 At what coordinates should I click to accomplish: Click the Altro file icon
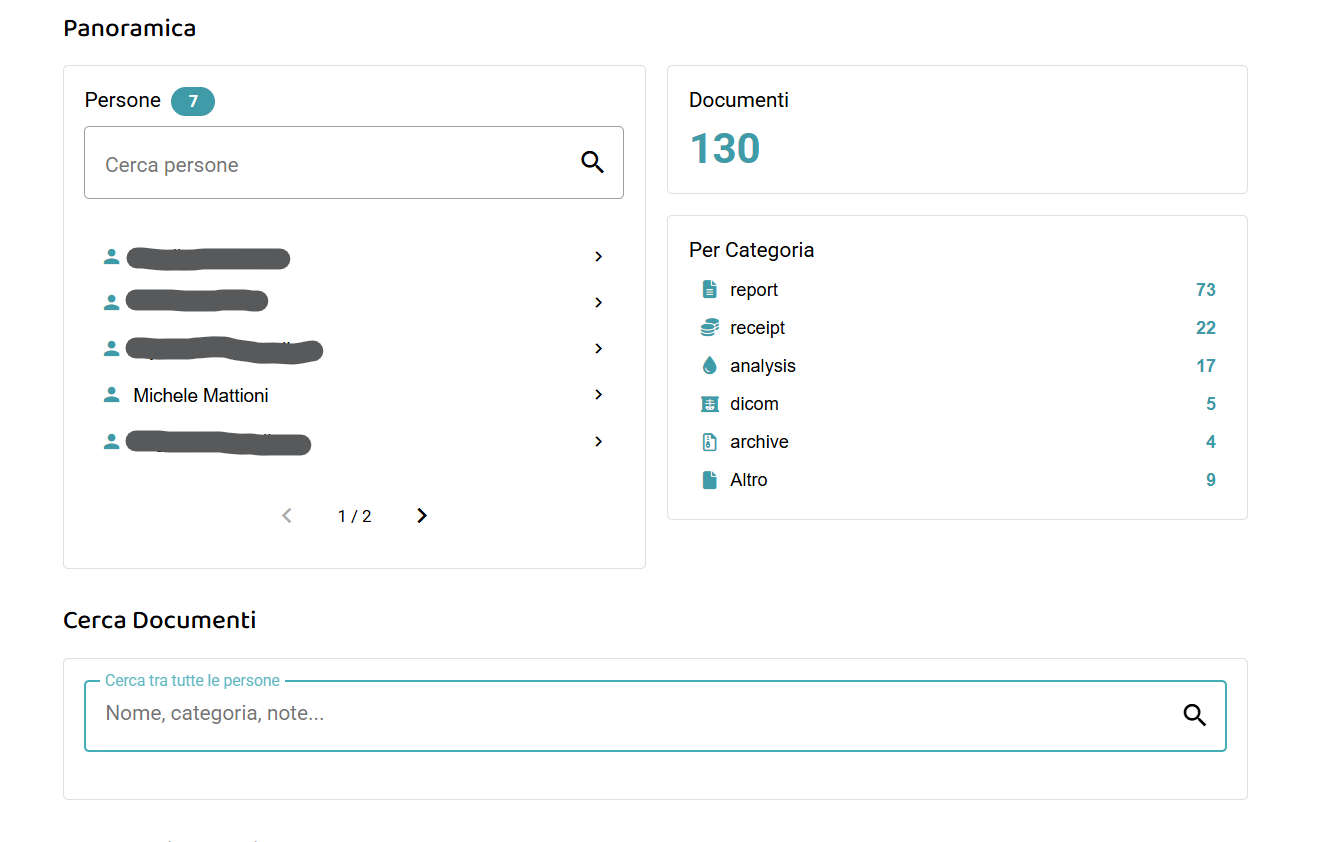coord(710,480)
